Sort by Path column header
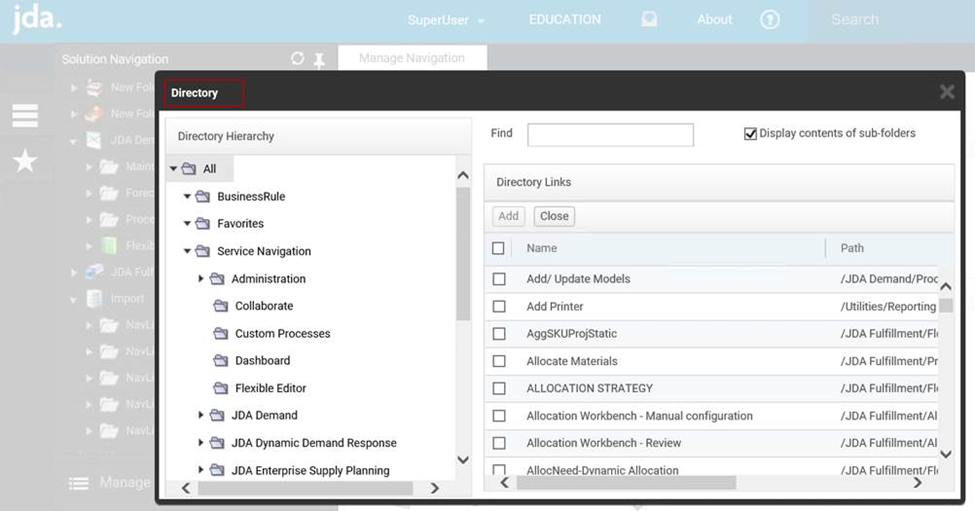 click(x=852, y=248)
